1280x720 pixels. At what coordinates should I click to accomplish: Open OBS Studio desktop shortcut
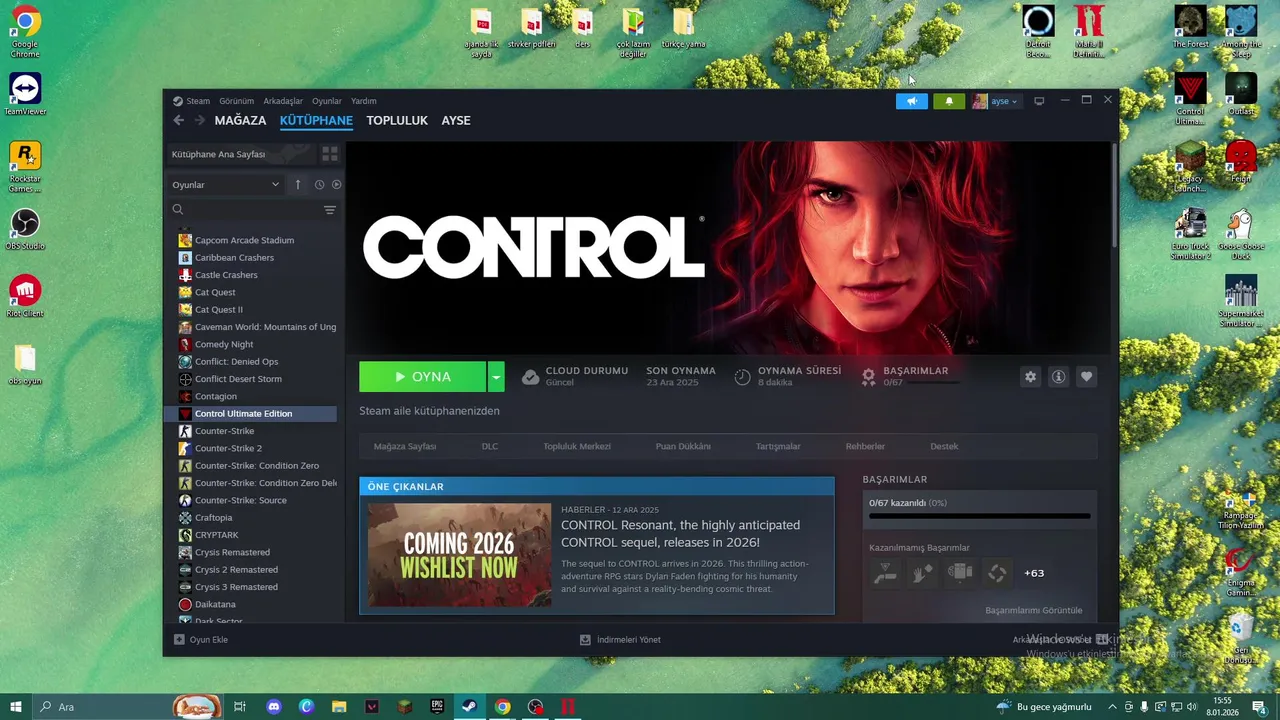[x=25, y=229]
